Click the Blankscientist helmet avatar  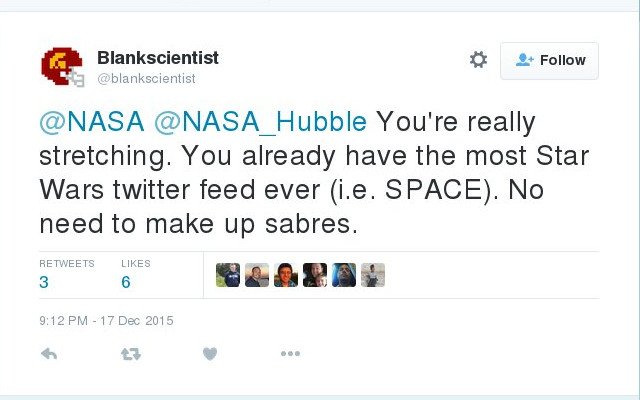[62, 67]
